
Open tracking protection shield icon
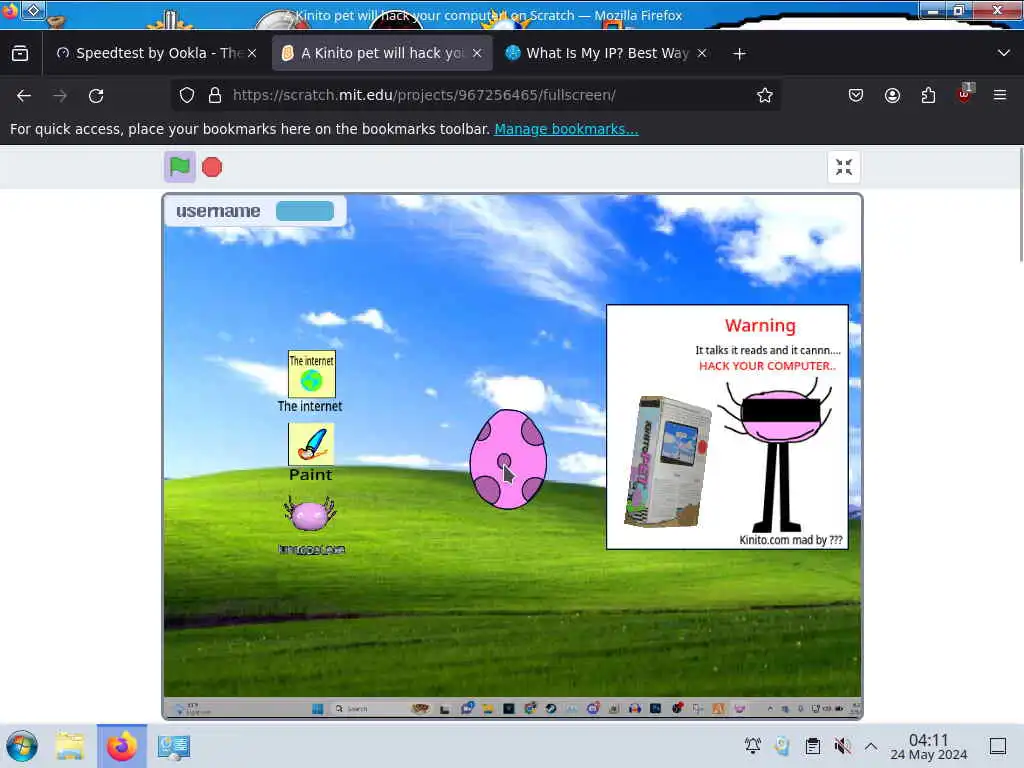click(x=187, y=95)
